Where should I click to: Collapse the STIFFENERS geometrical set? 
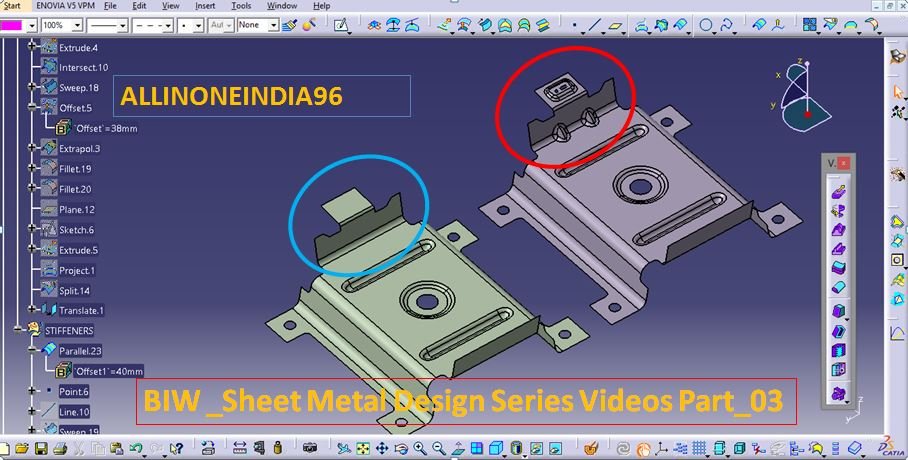coord(18,330)
